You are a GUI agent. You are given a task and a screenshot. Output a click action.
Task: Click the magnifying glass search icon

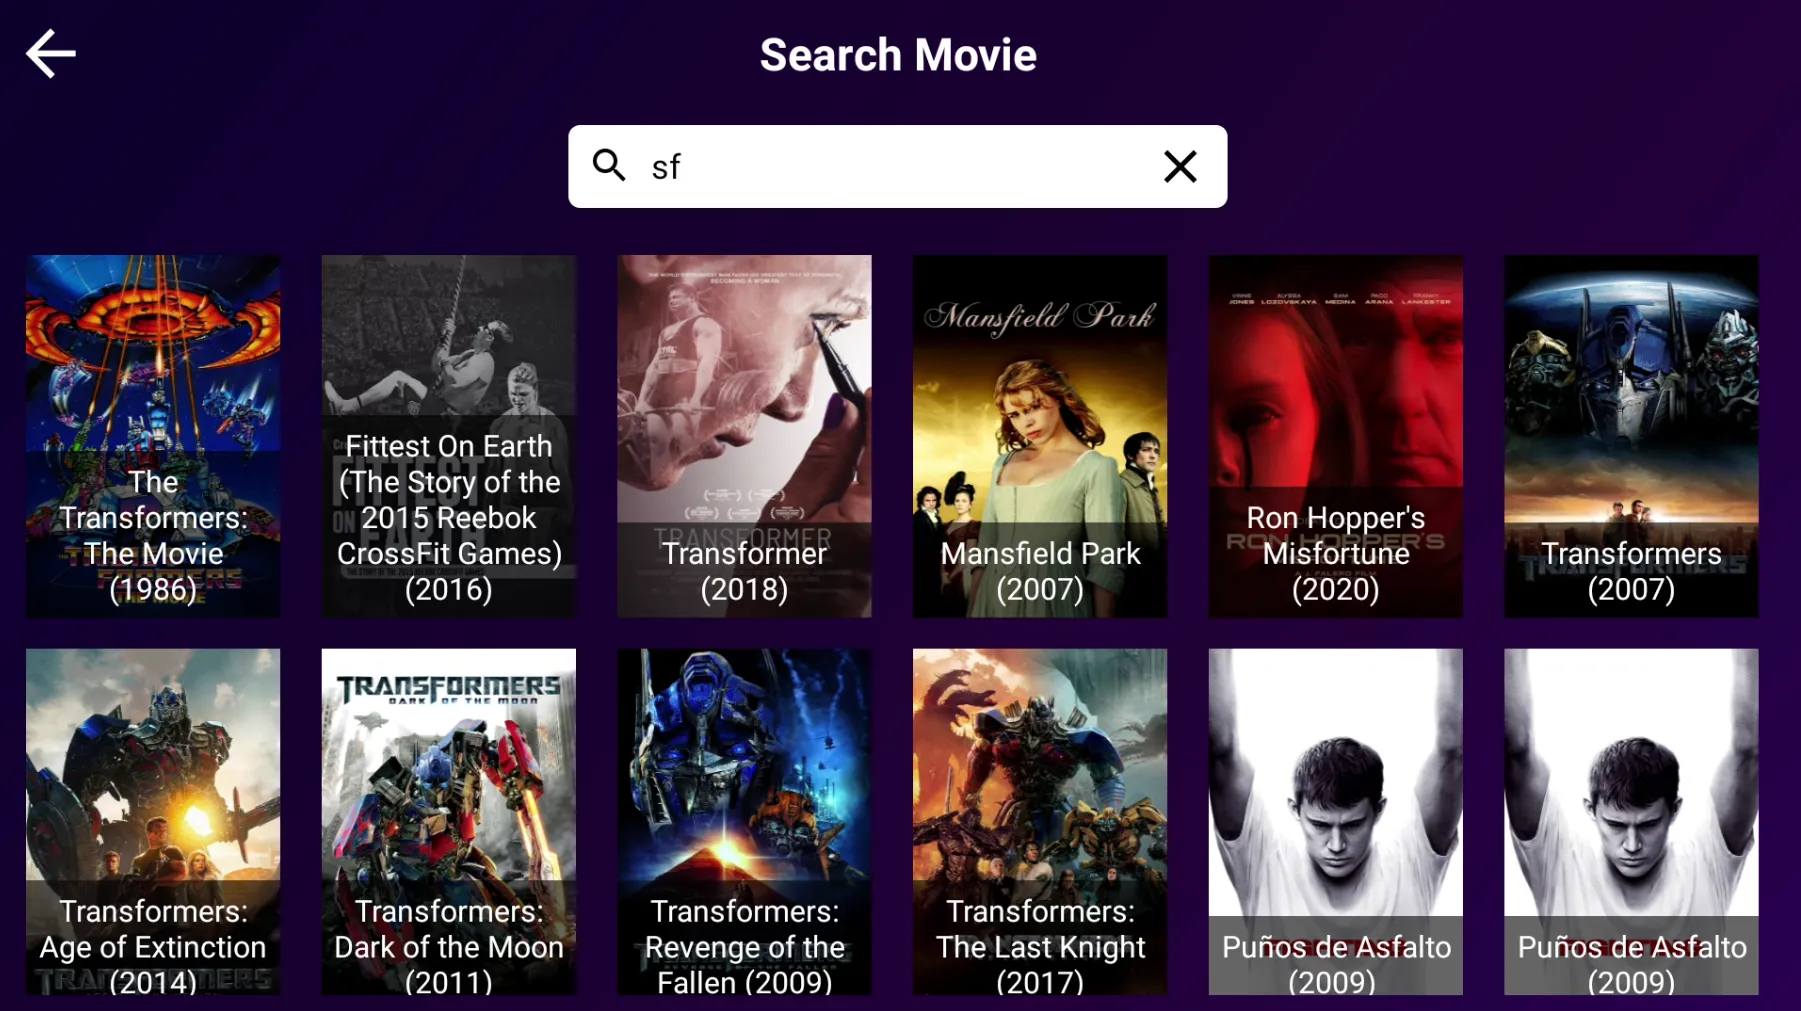pos(609,165)
